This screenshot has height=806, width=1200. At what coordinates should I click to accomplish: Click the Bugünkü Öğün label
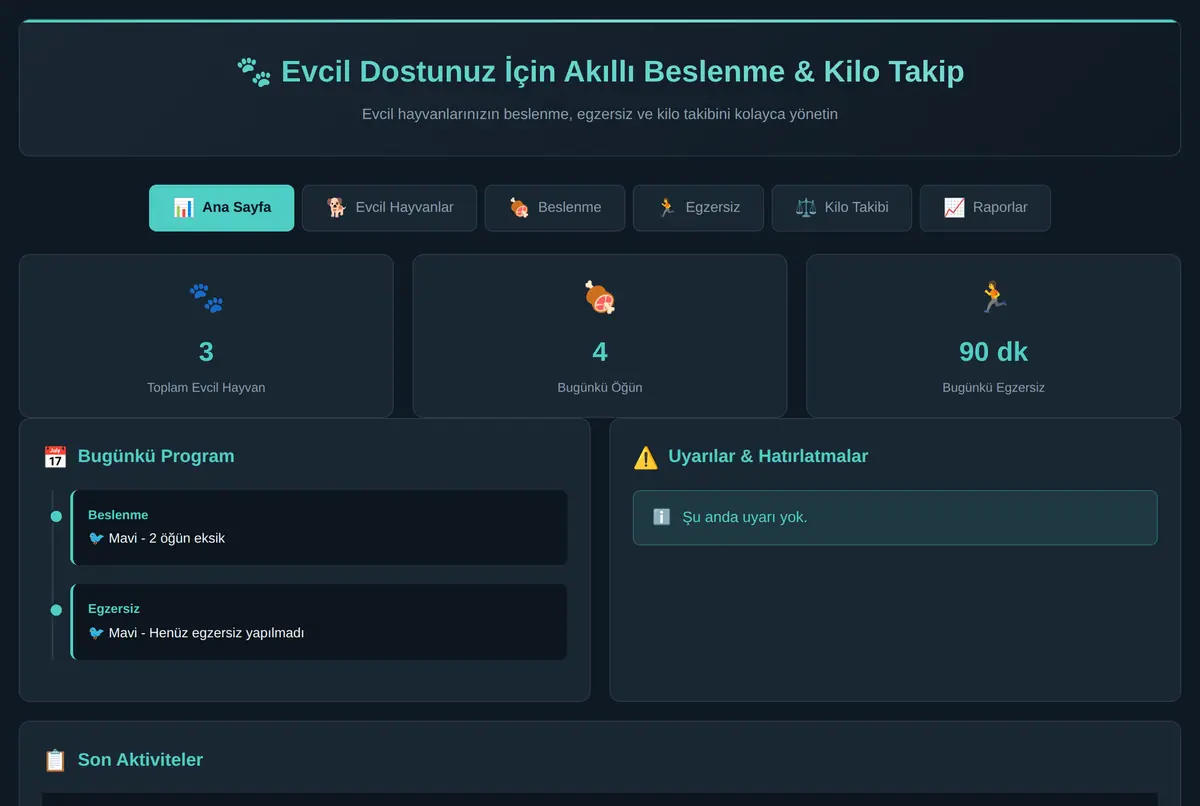pyautogui.click(x=600, y=387)
